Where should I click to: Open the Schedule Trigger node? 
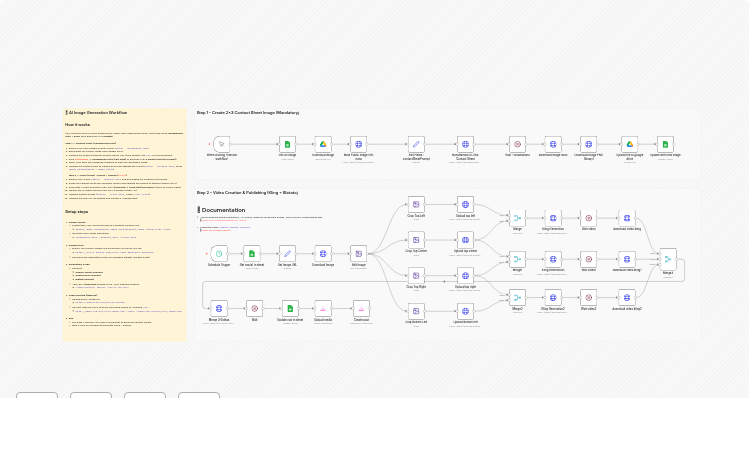pos(219,254)
